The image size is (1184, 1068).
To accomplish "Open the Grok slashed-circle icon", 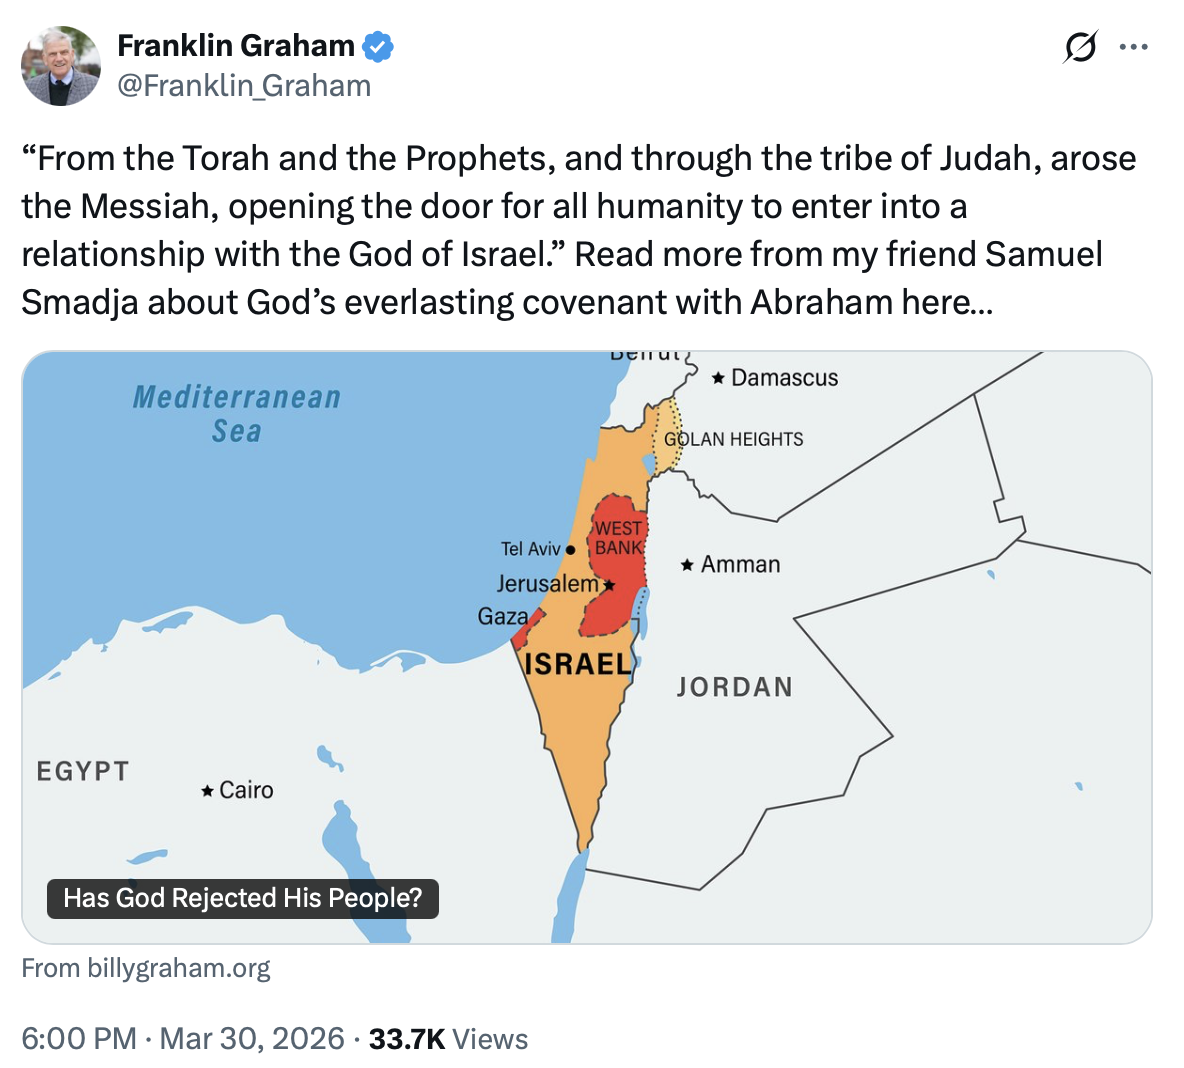I will 1080,47.
